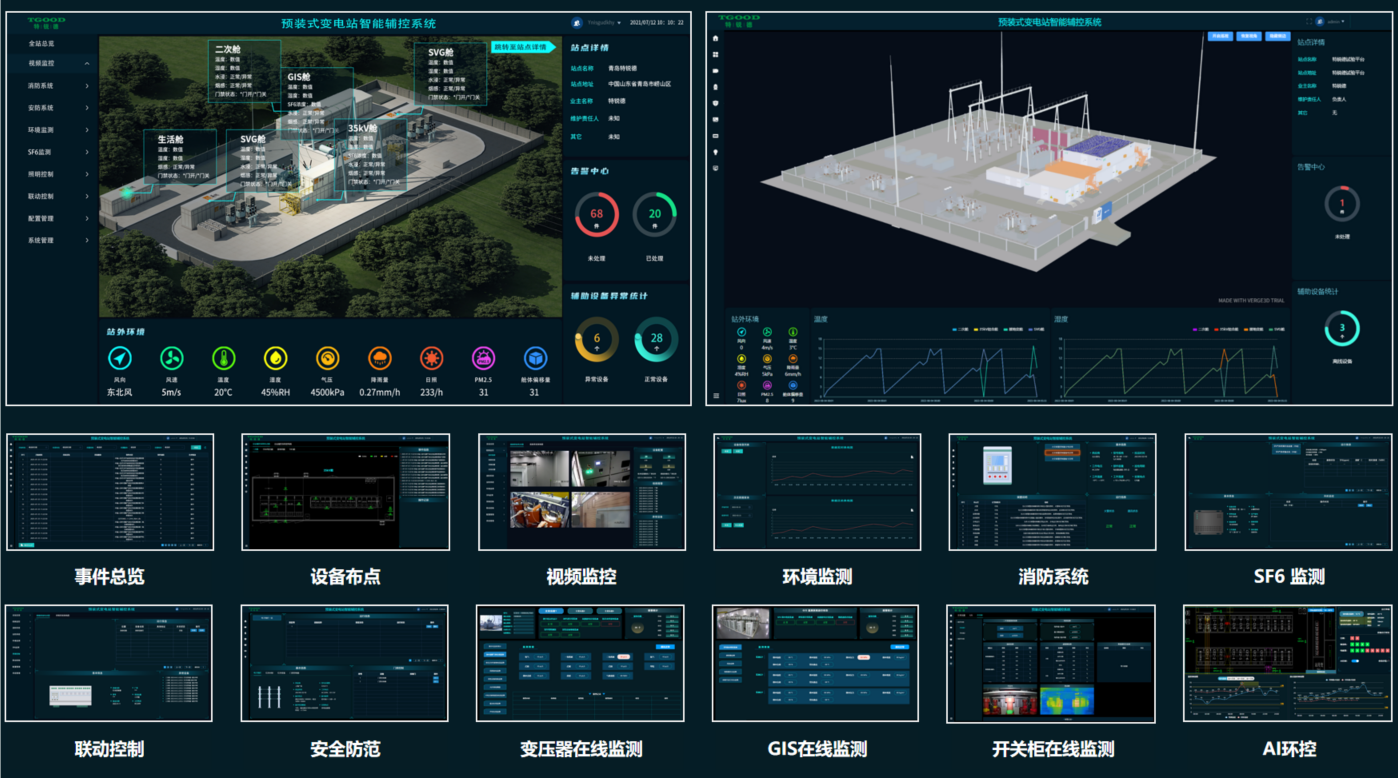Open the 视频监控 screenshot thumbnail

(x=582, y=492)
